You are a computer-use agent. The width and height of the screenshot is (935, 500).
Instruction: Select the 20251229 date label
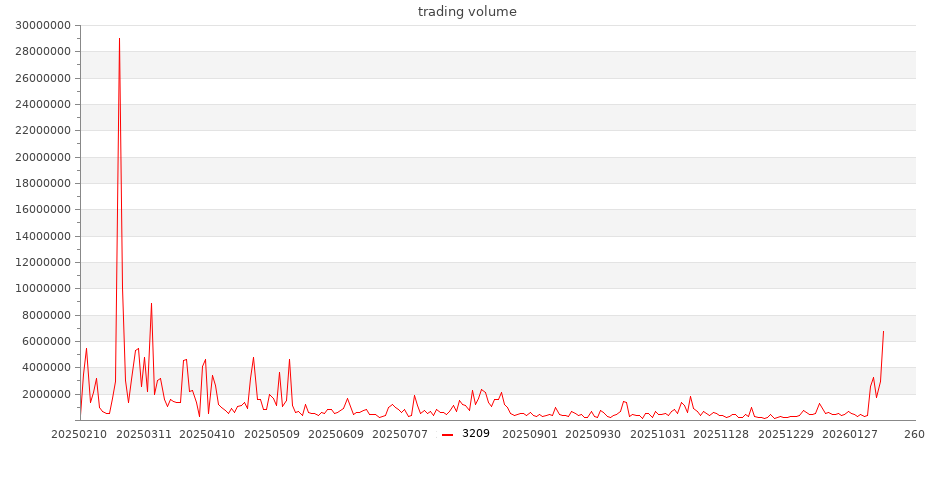[787, 434]
